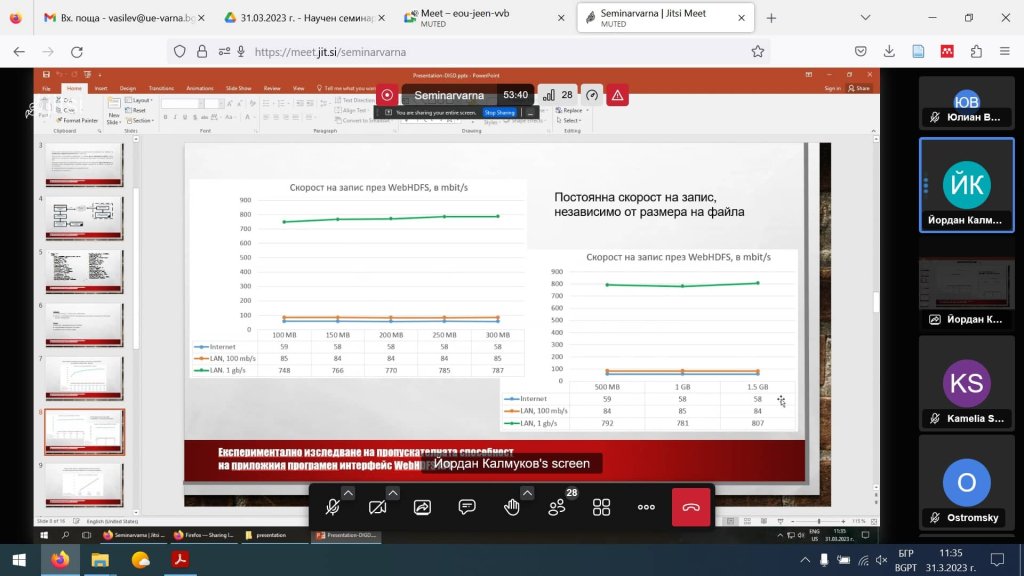Open the File menu in PowerPoint
Screen dimensions: 1024x576
[46, 88]
